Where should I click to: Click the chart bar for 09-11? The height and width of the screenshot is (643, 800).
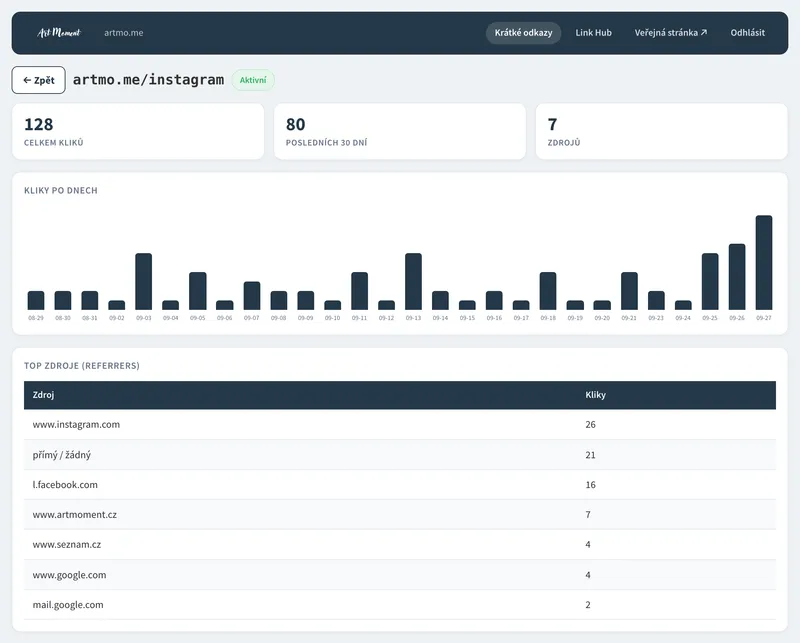(x=359, y=291)
